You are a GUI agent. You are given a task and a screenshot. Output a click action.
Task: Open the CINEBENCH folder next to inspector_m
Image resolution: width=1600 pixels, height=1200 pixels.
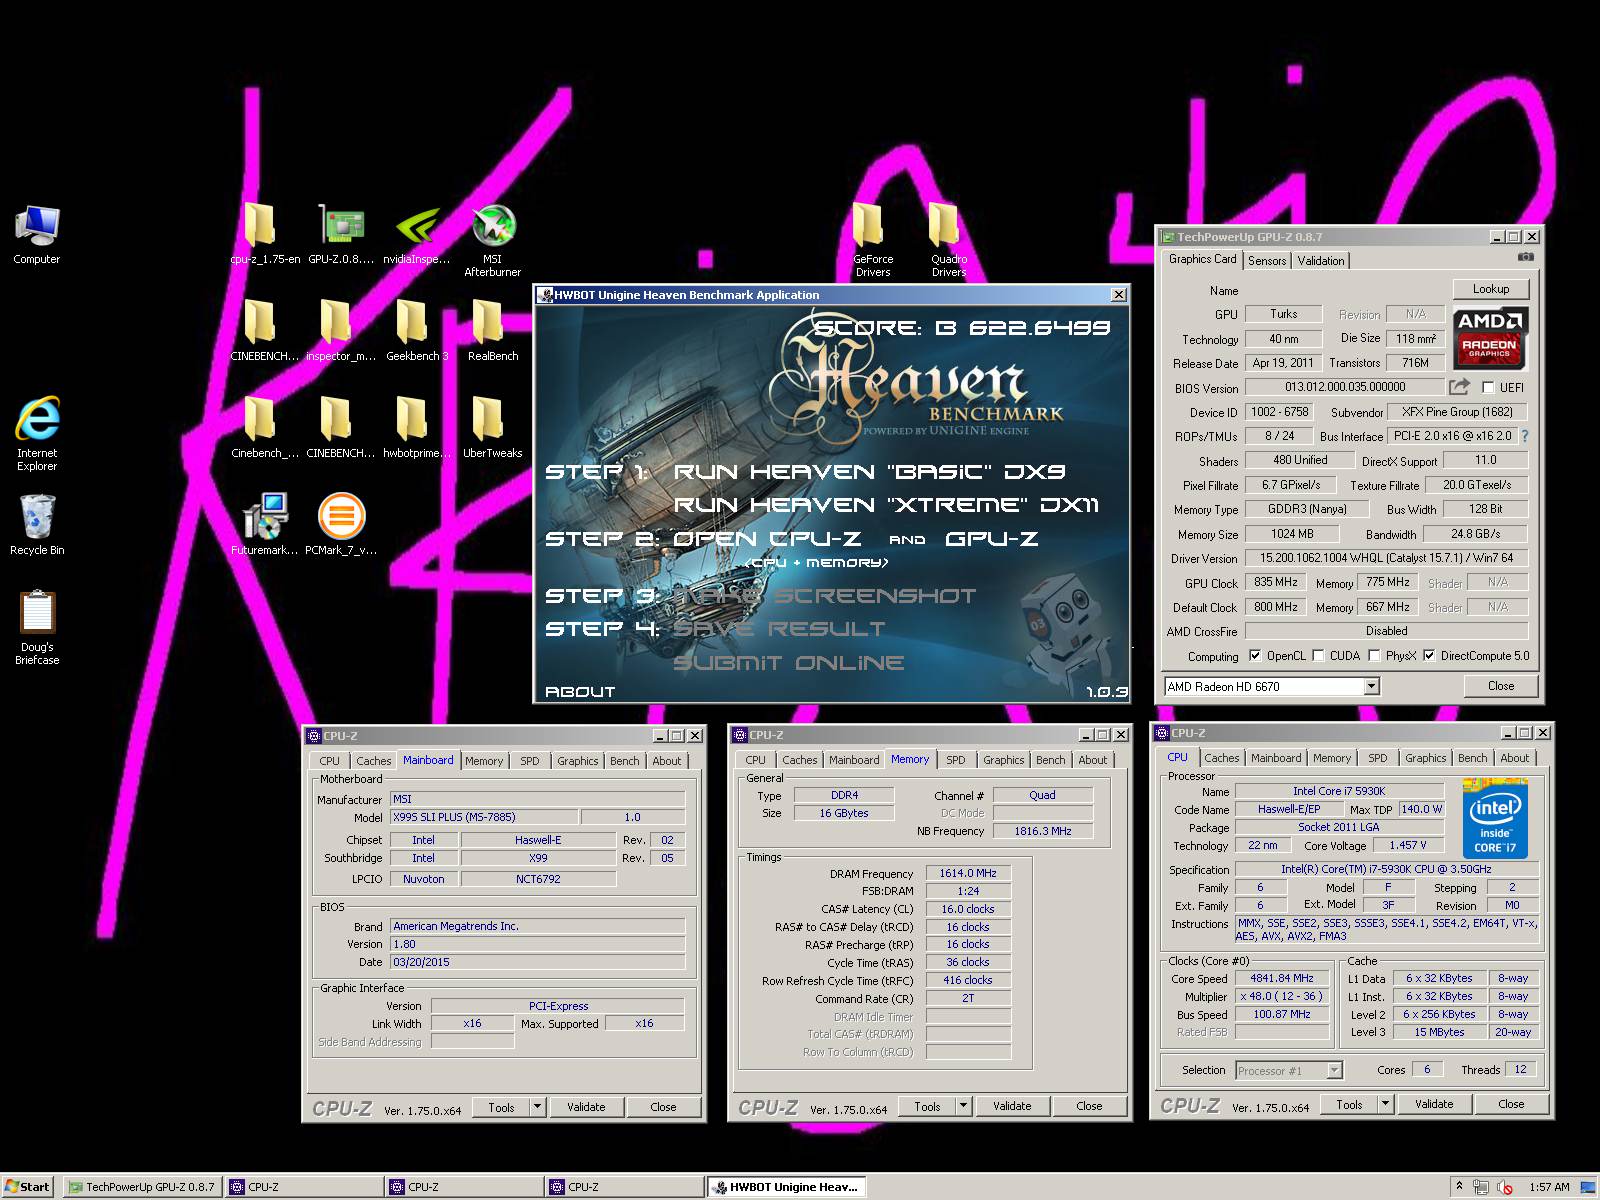pyautogui.click(x=263, y=332)
